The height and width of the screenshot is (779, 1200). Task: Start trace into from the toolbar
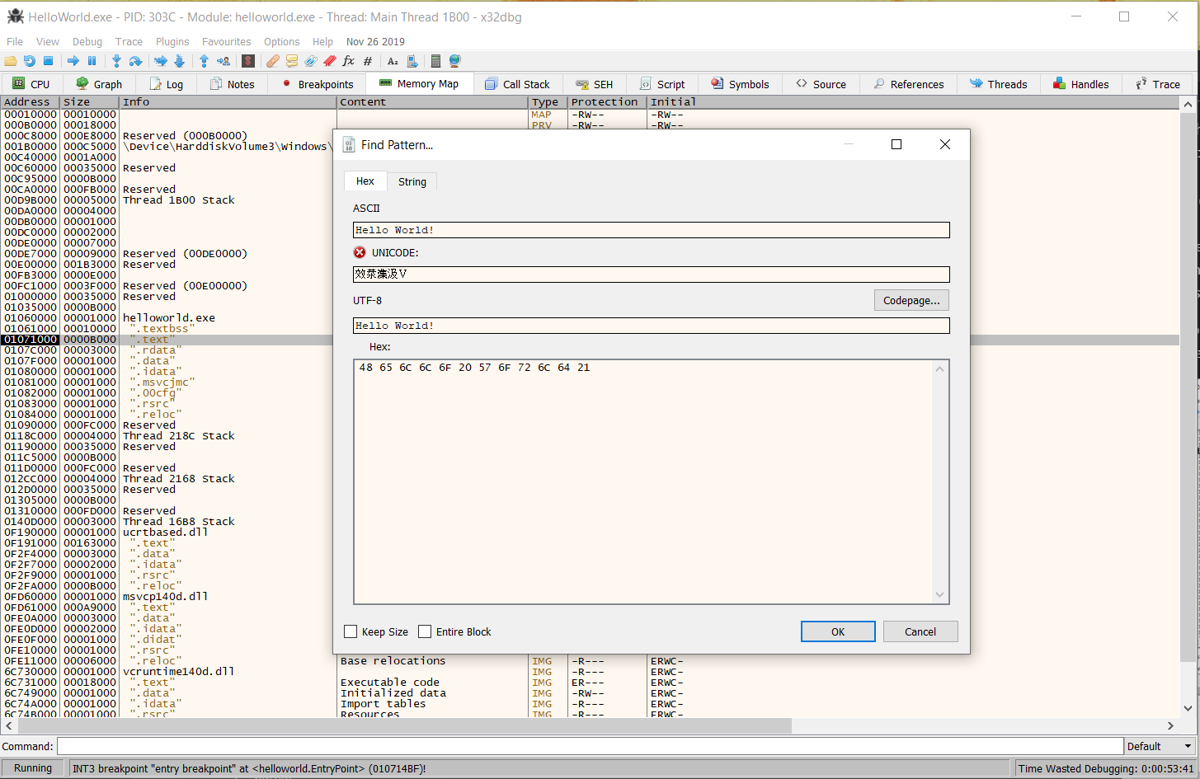tap(160, 61)
